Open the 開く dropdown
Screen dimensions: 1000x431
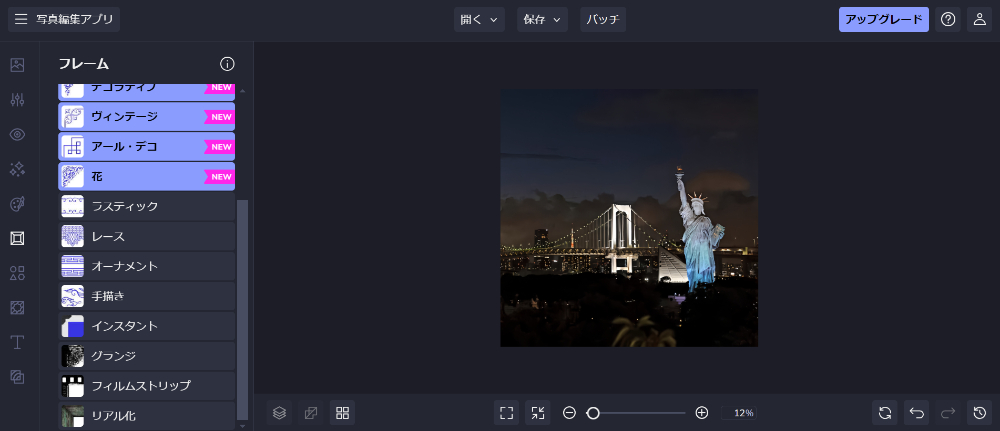point(479,20)
